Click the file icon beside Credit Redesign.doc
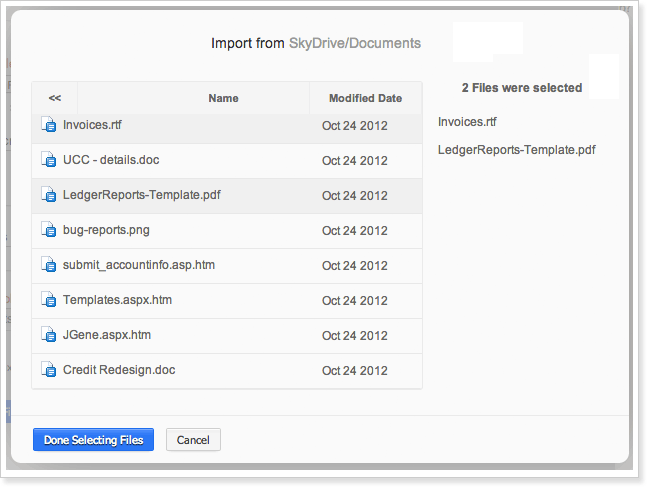Viewport: 650px width, 488px height. 49,369
